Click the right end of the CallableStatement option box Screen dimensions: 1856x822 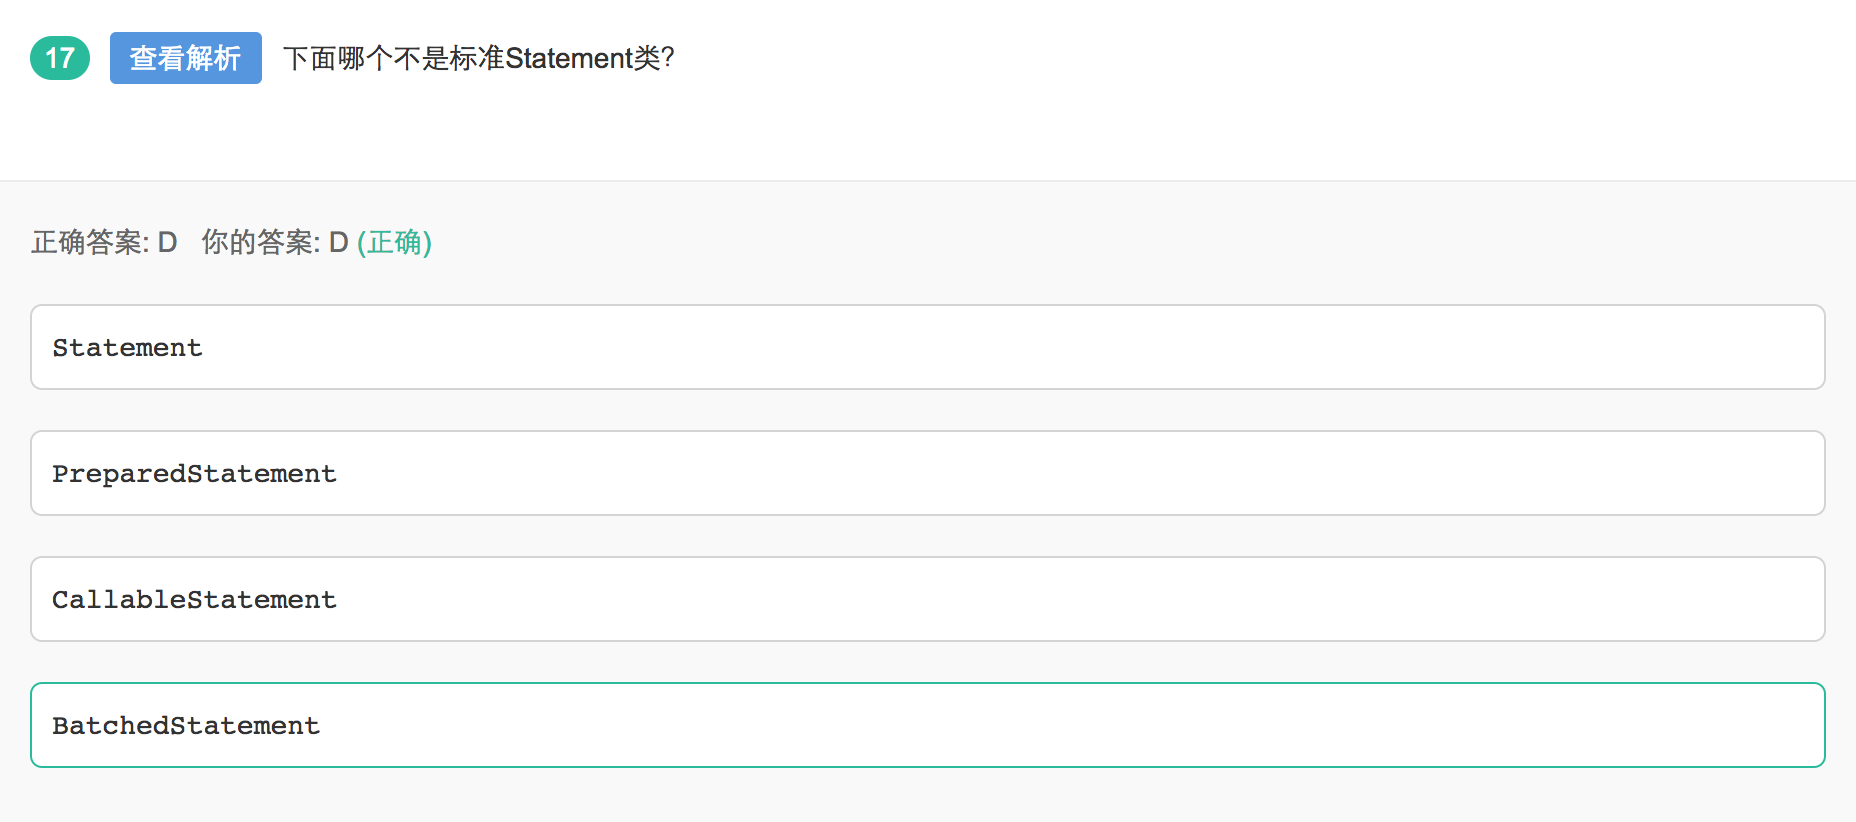[1790, 599]
